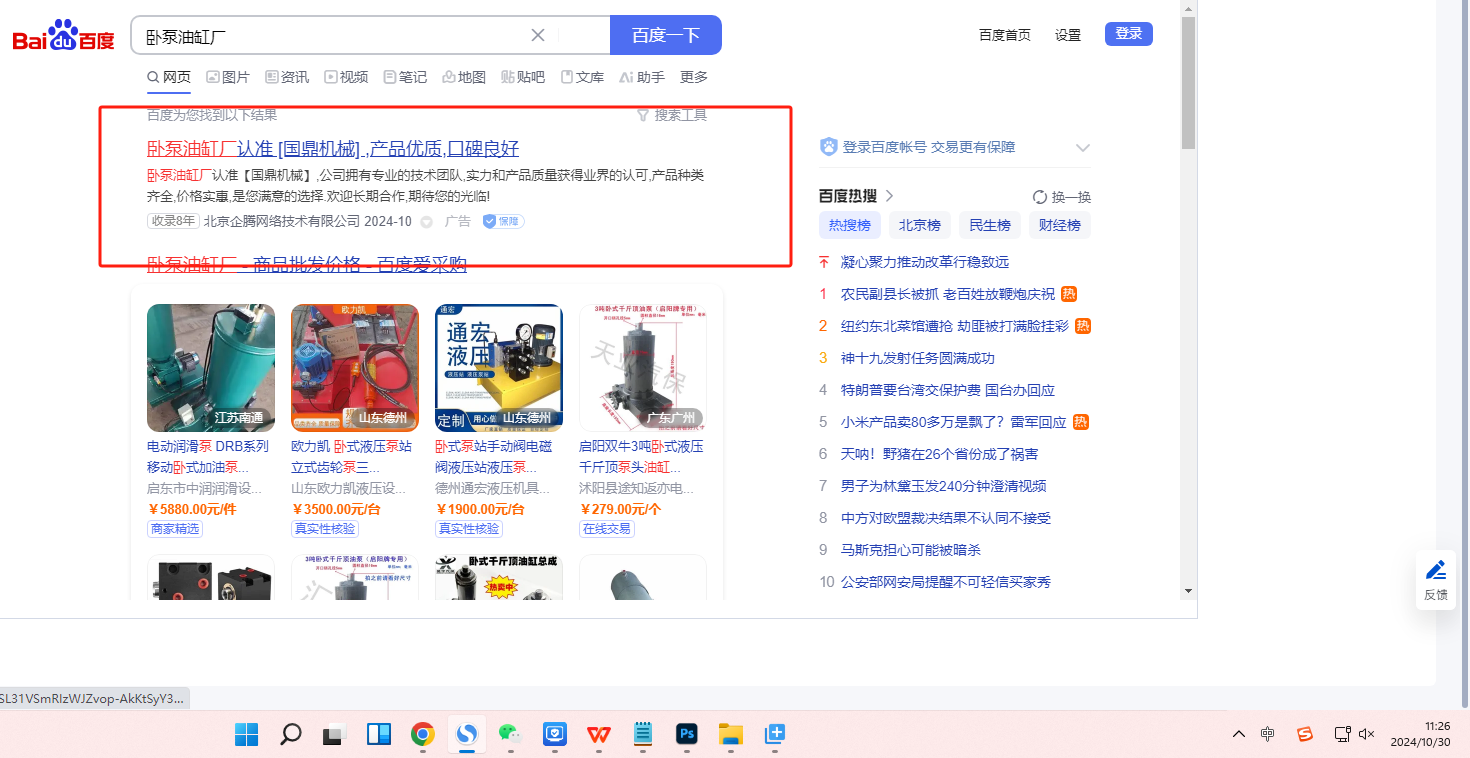1470x758 pixels.
Task: Open the 广东广州 jack pump image
Action: 643,368
